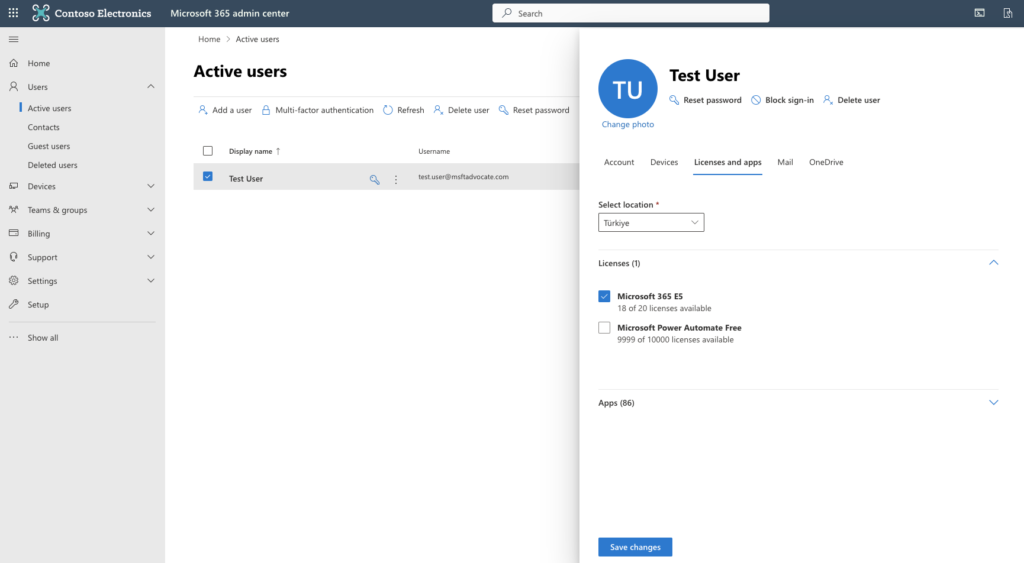1024x563 pixels.
Task: Click Refresh in the users toolbar
Action: [404, 110]
